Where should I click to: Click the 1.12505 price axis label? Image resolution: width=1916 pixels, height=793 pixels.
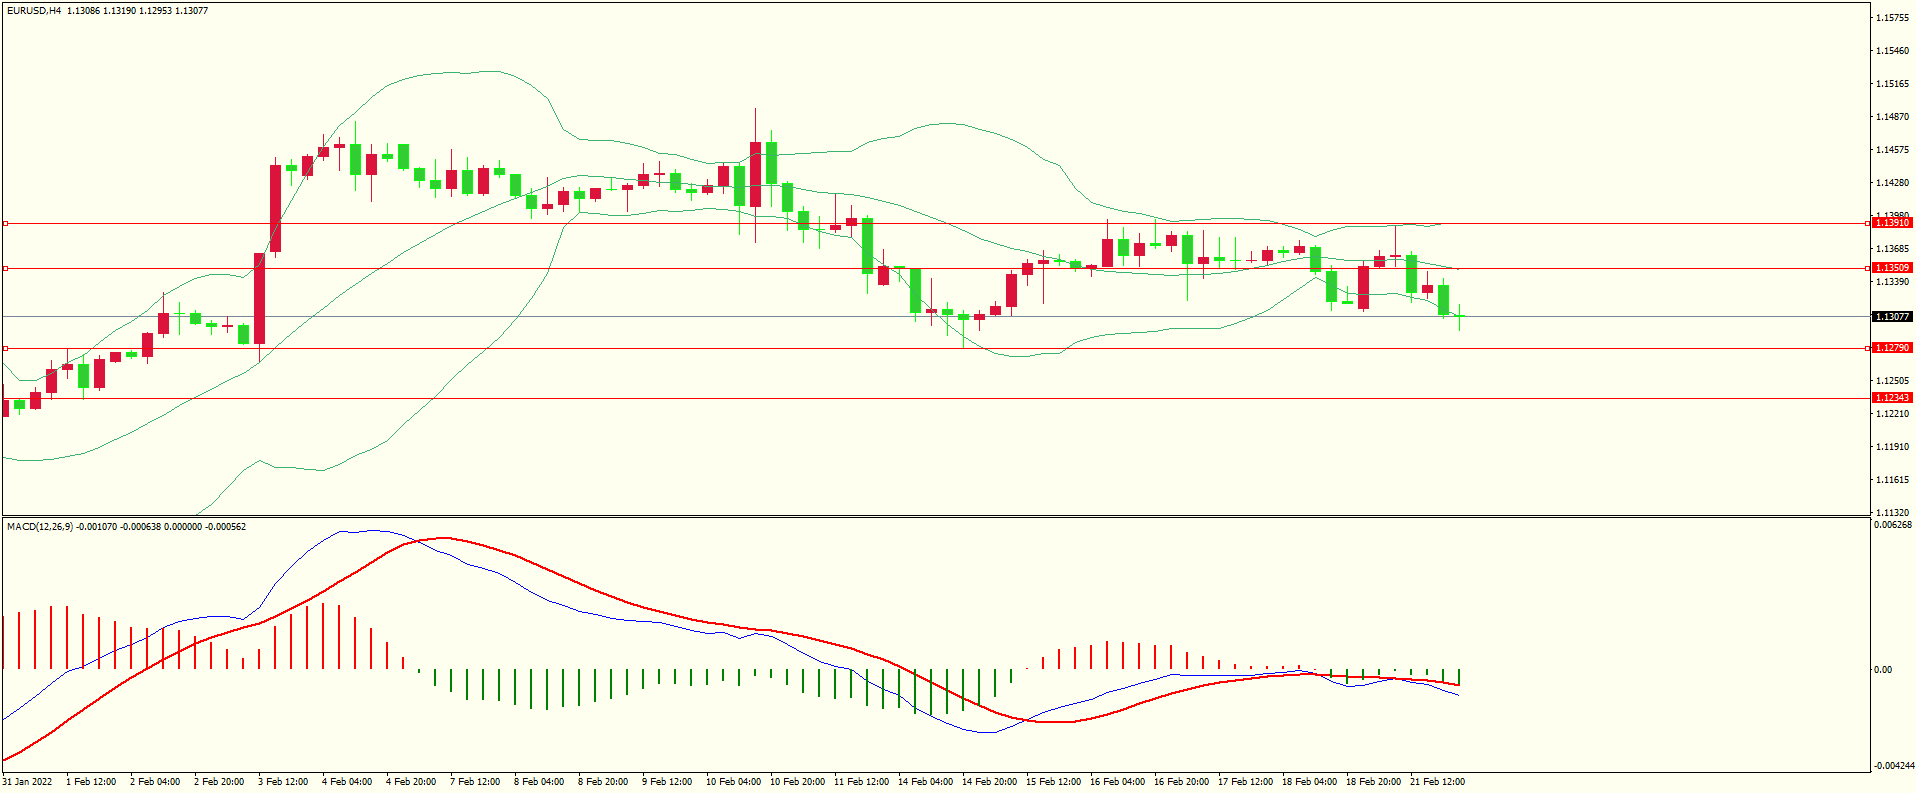(x=1893, y=381)
